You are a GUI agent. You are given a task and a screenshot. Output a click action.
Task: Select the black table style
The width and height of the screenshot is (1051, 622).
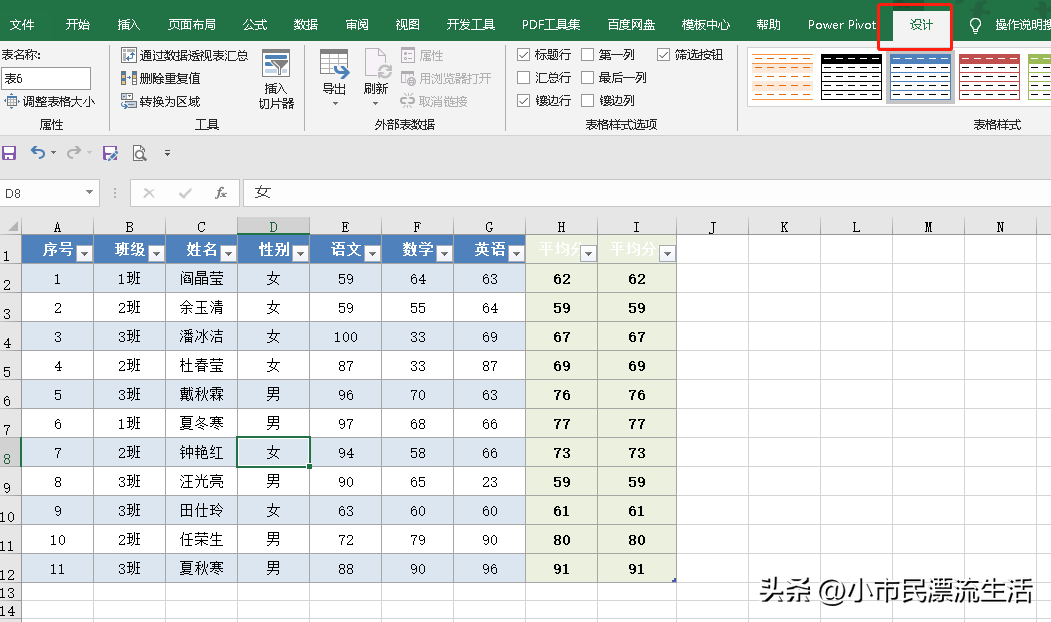point(851,77)
